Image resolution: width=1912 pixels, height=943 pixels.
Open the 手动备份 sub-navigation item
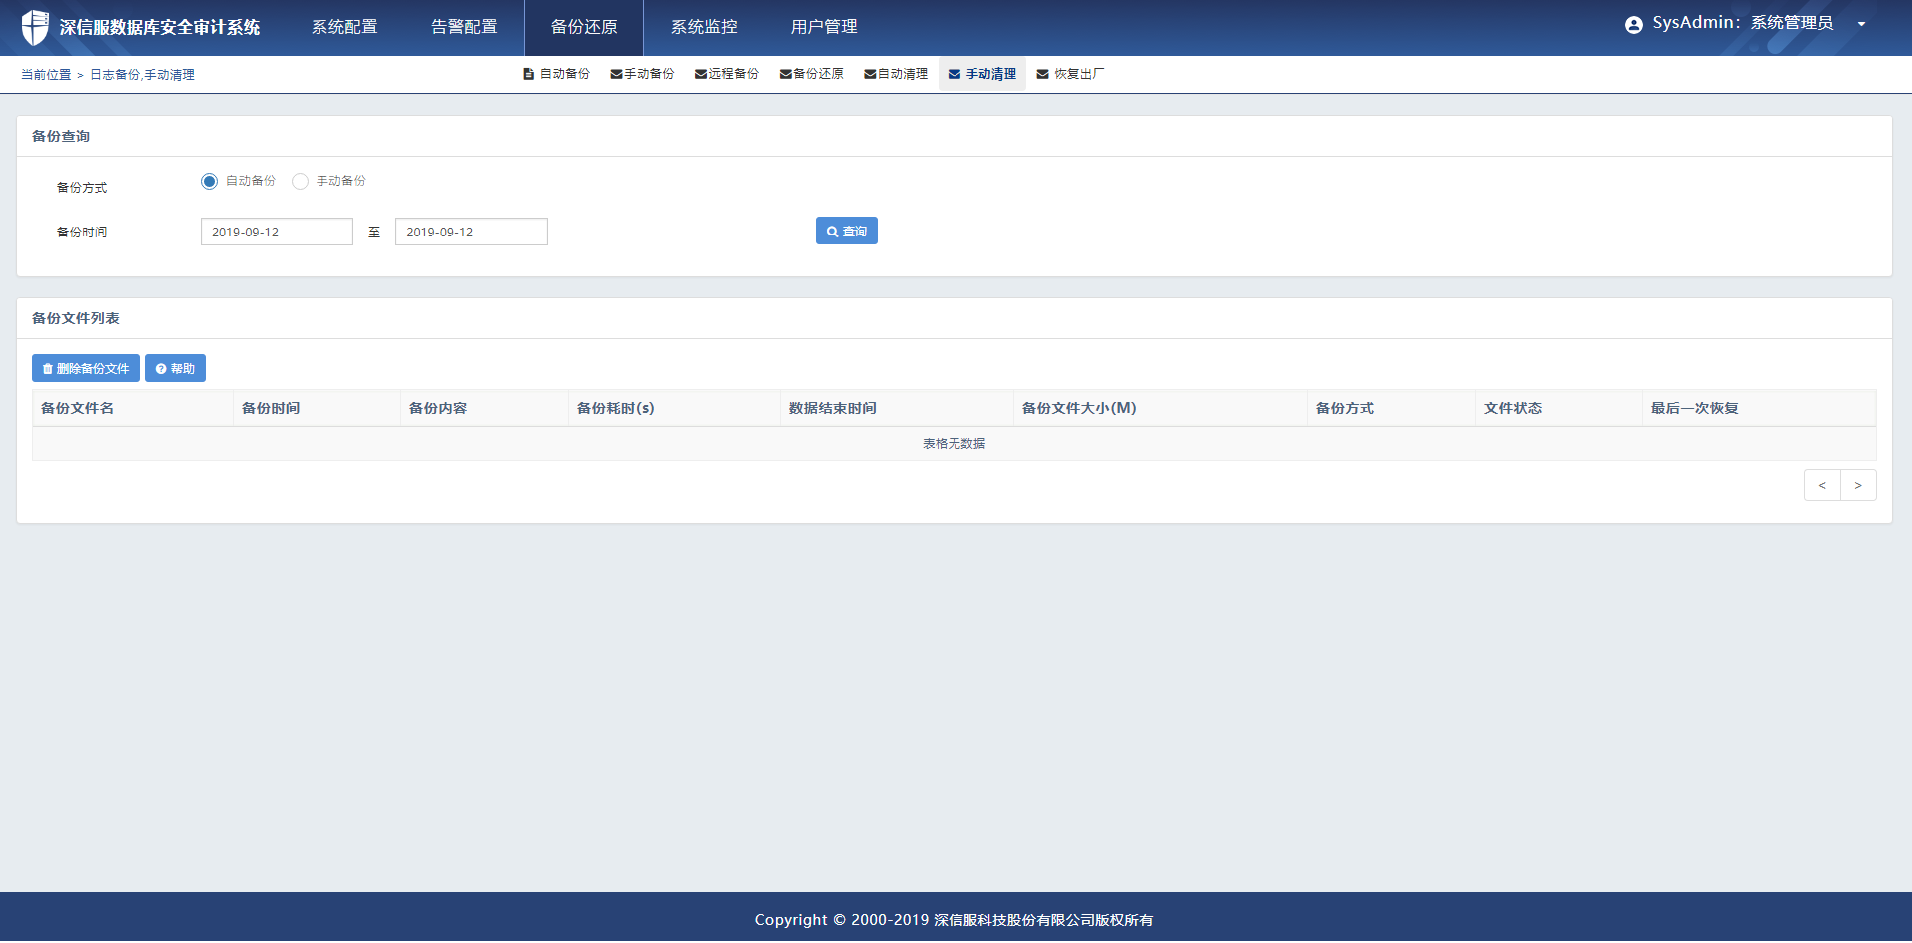(x=642, y=74)
